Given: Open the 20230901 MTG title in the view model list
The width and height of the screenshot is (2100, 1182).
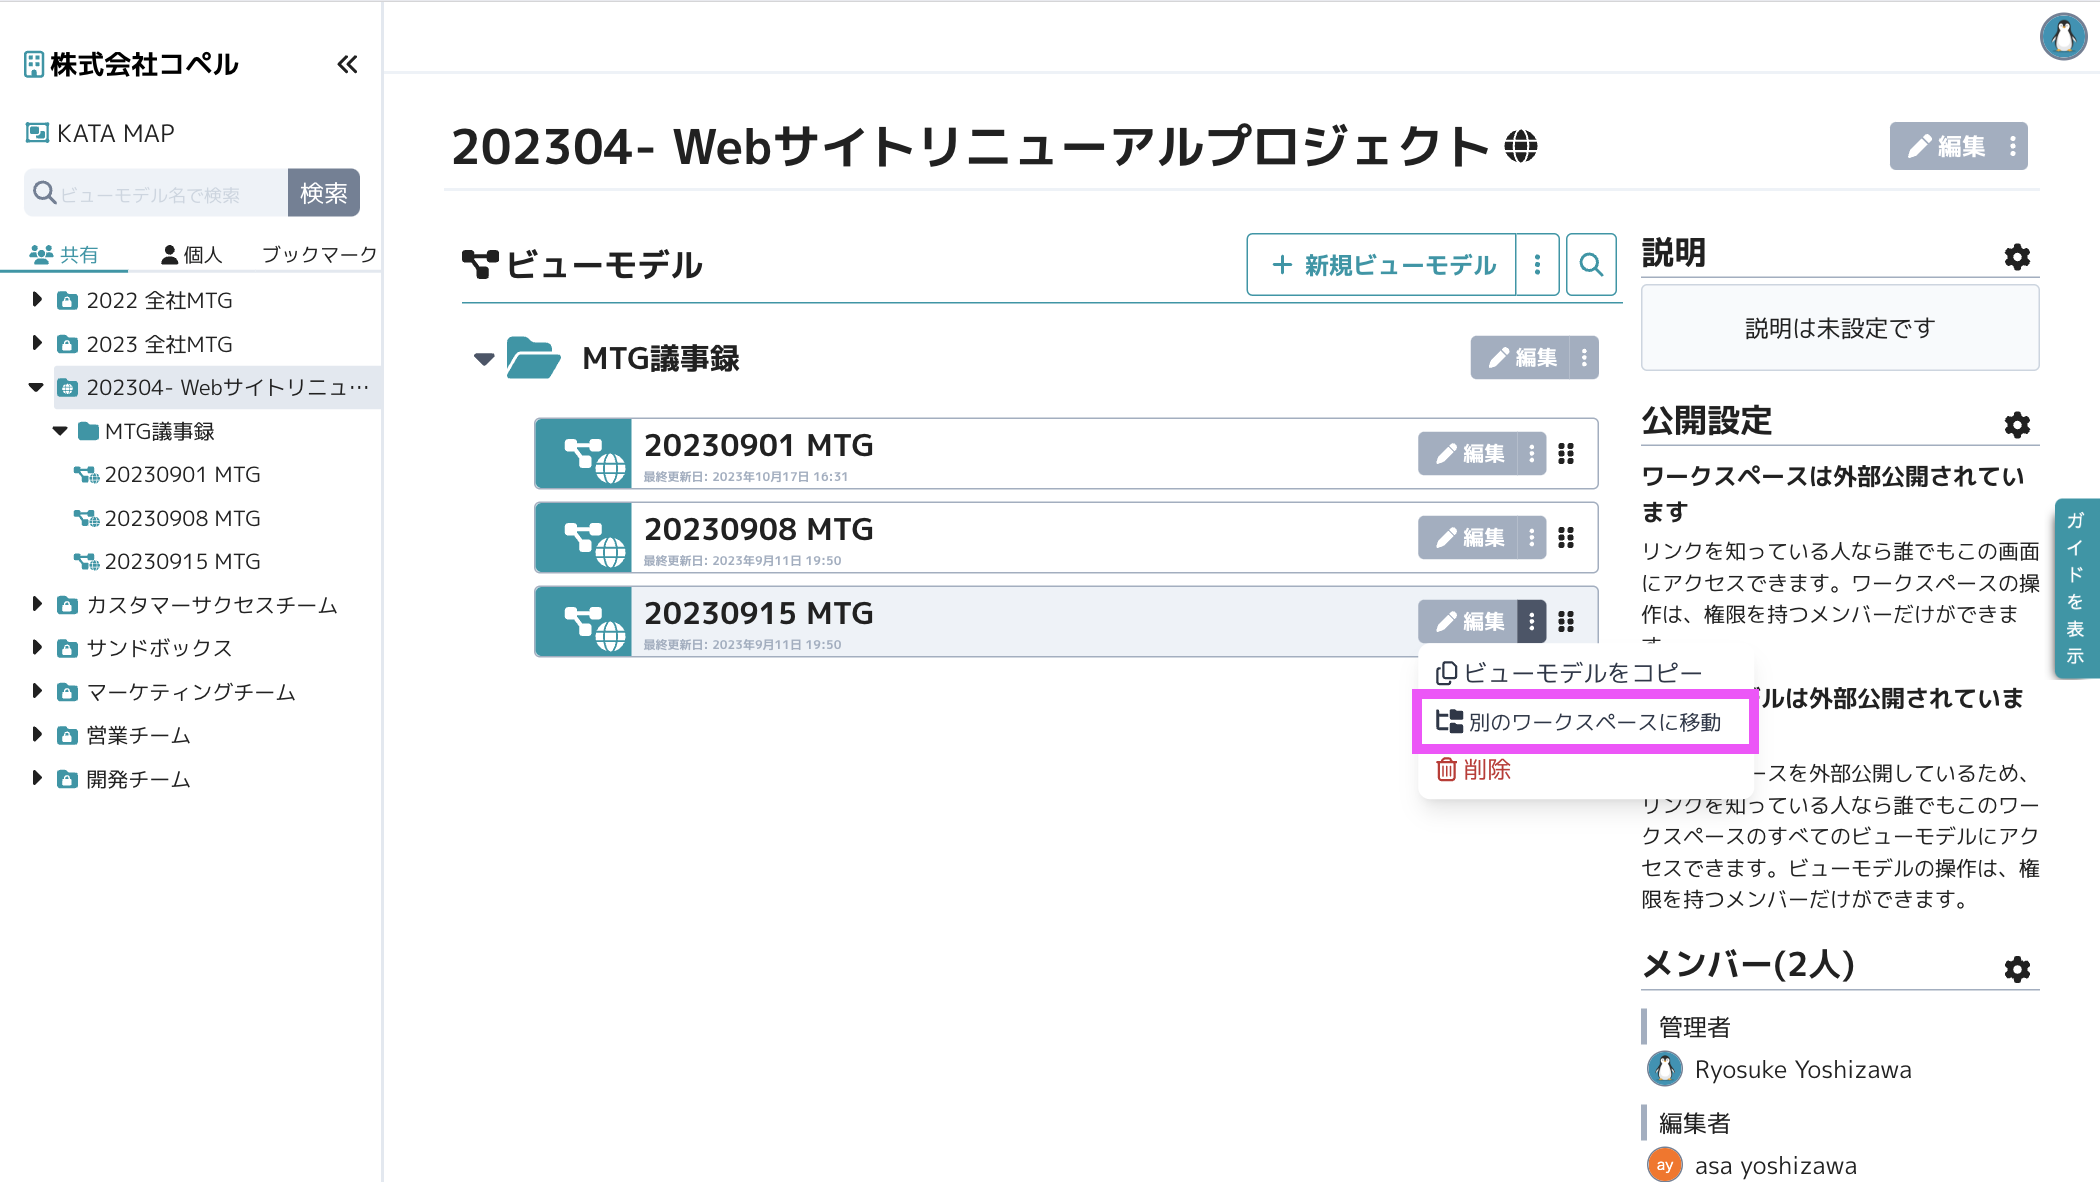Looking at the screenshot, I should tap(758, 445).
